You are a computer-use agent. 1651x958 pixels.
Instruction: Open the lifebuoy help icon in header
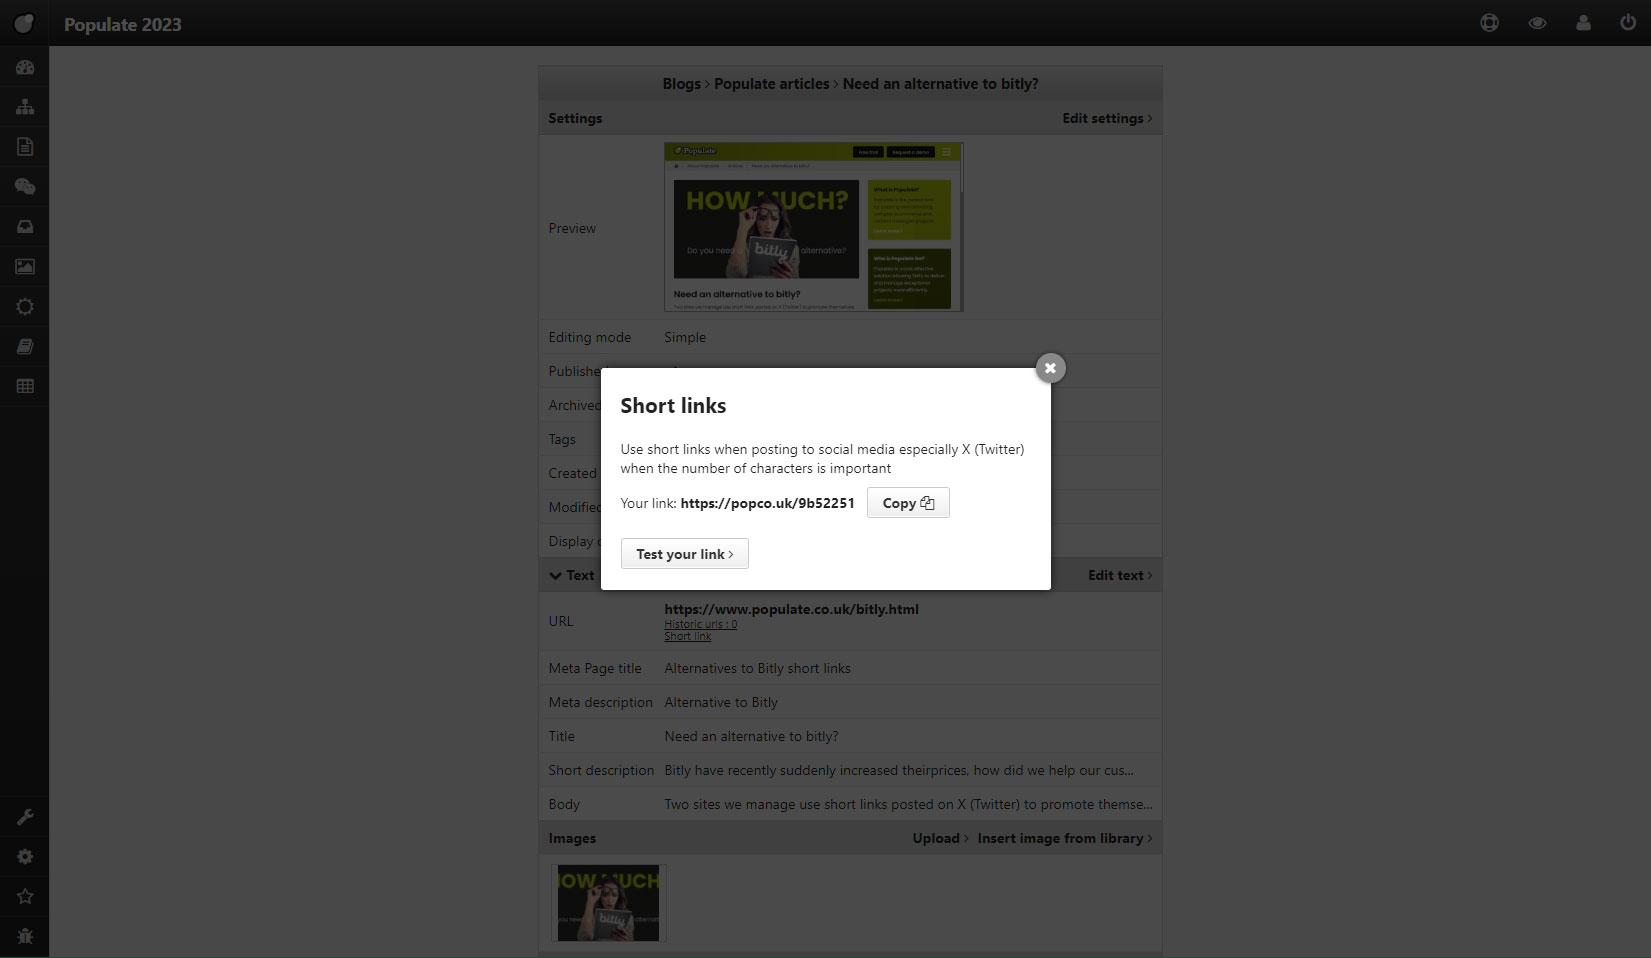point(1489,23)
